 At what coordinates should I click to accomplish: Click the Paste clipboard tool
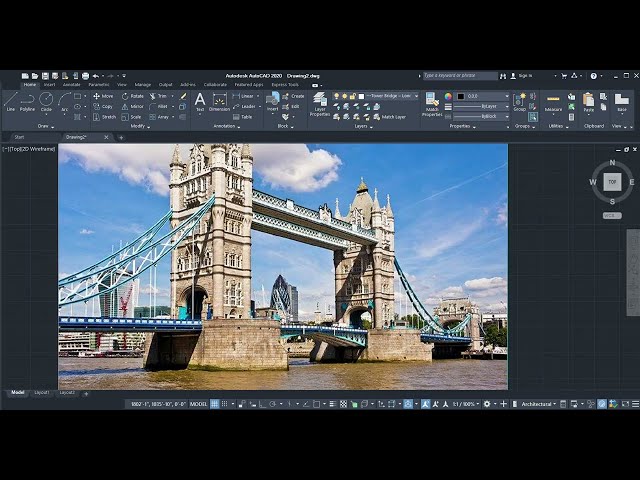(589, 102)
